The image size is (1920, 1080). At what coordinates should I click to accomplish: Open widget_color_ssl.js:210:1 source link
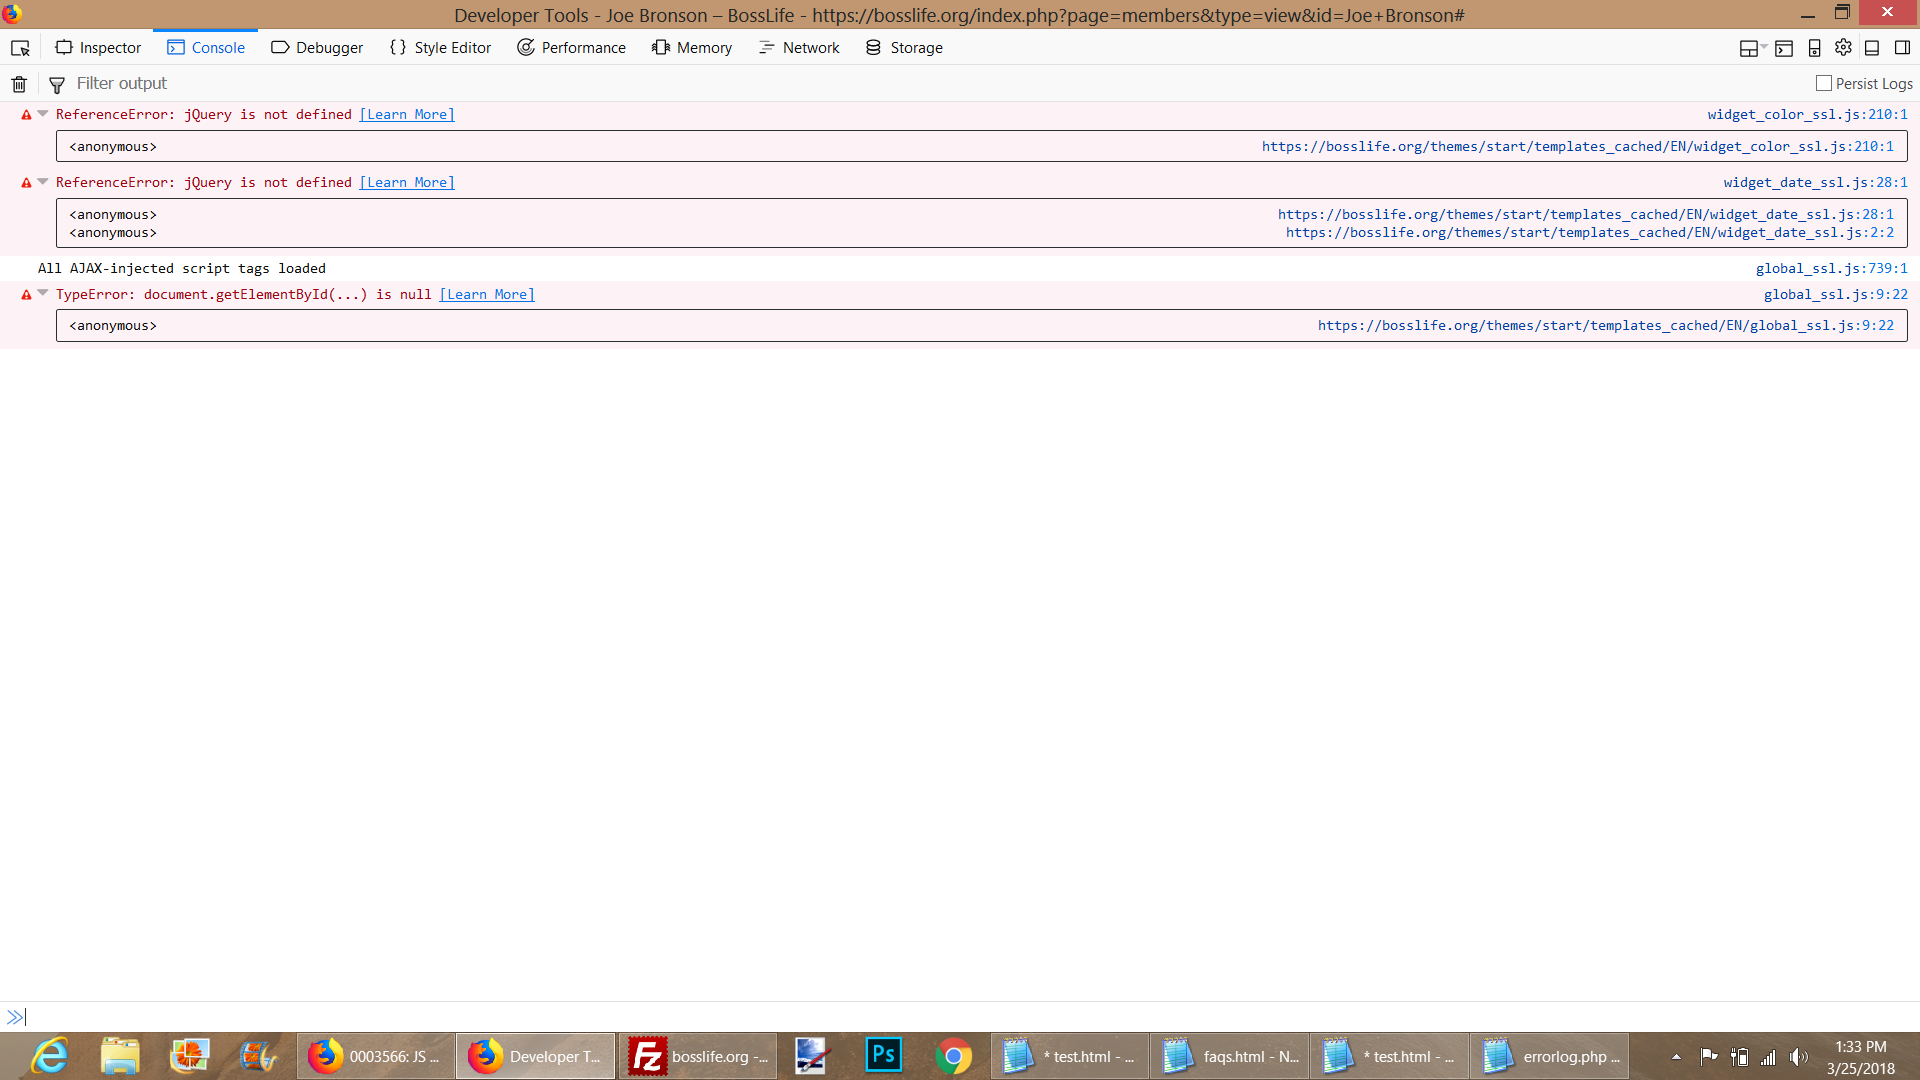pos(1807,114)
